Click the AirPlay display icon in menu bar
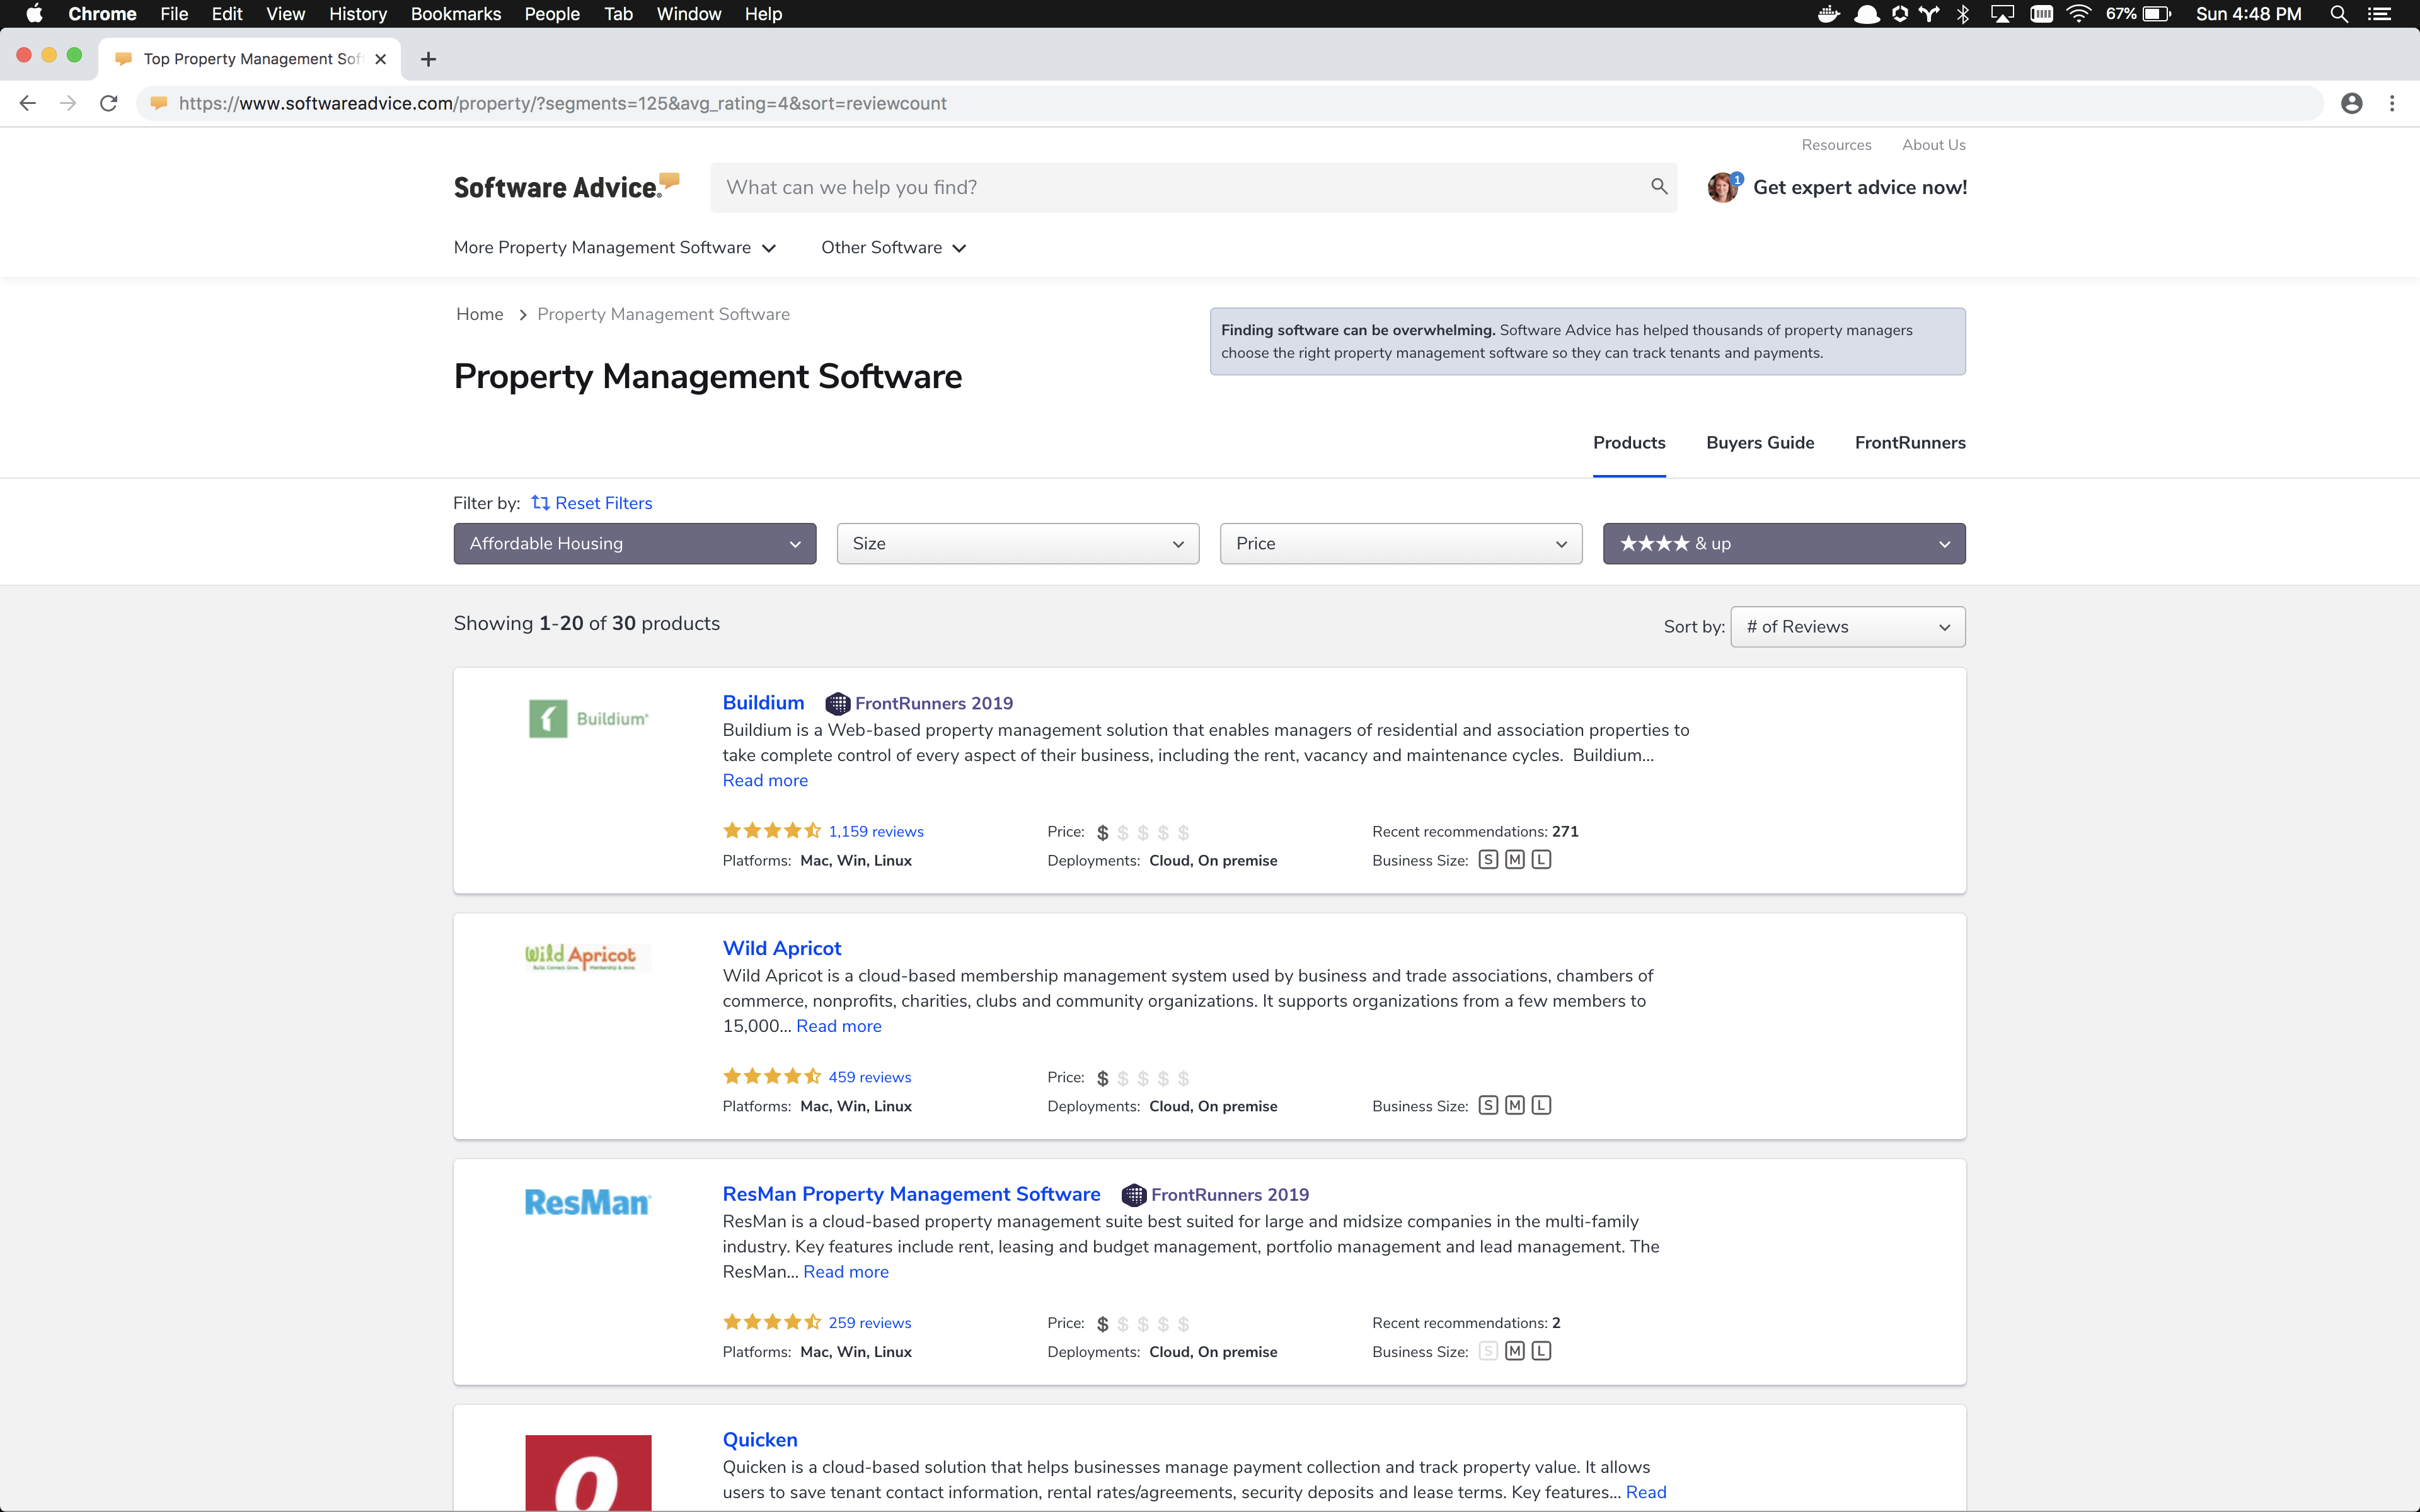The image size is (2420, 1512). tap(2002, 14)
